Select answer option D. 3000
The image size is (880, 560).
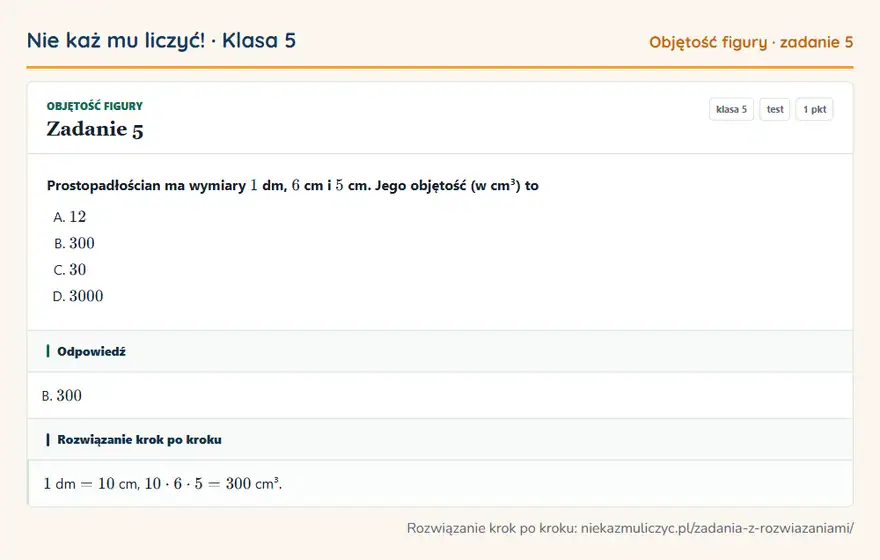(78, 296)
